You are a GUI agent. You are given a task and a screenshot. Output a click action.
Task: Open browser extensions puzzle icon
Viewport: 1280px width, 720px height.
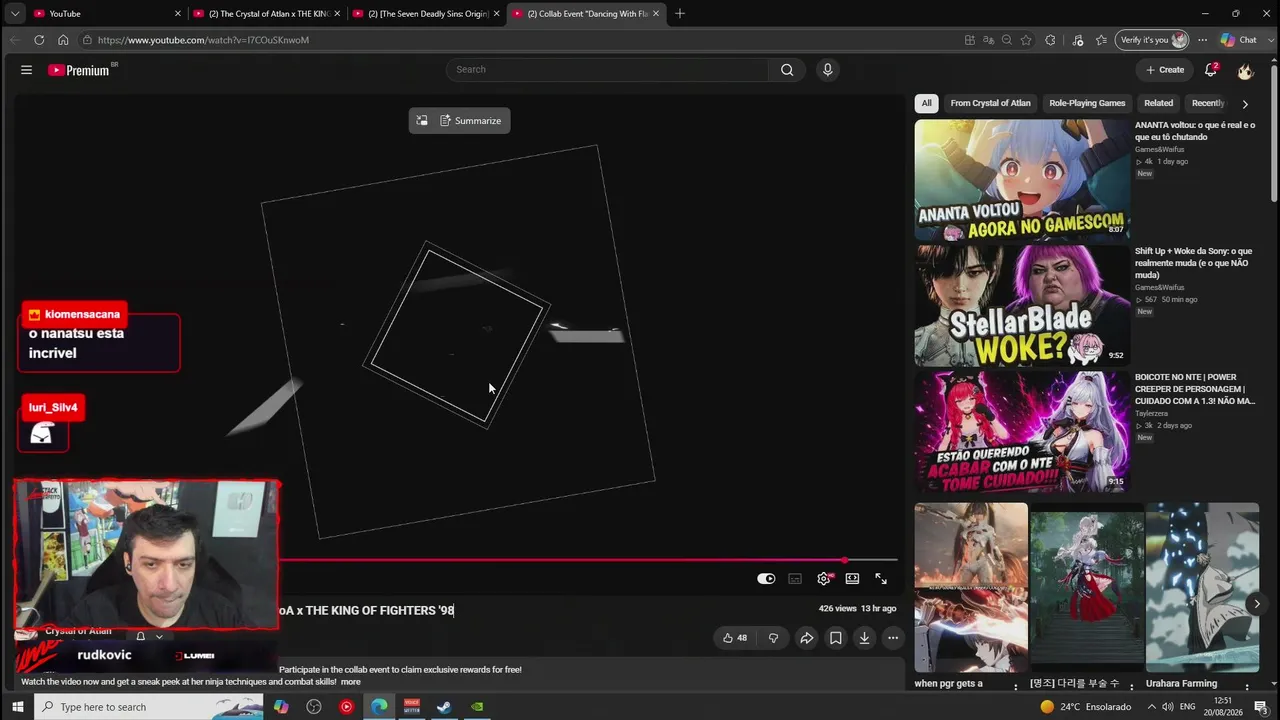(1050, 40)
